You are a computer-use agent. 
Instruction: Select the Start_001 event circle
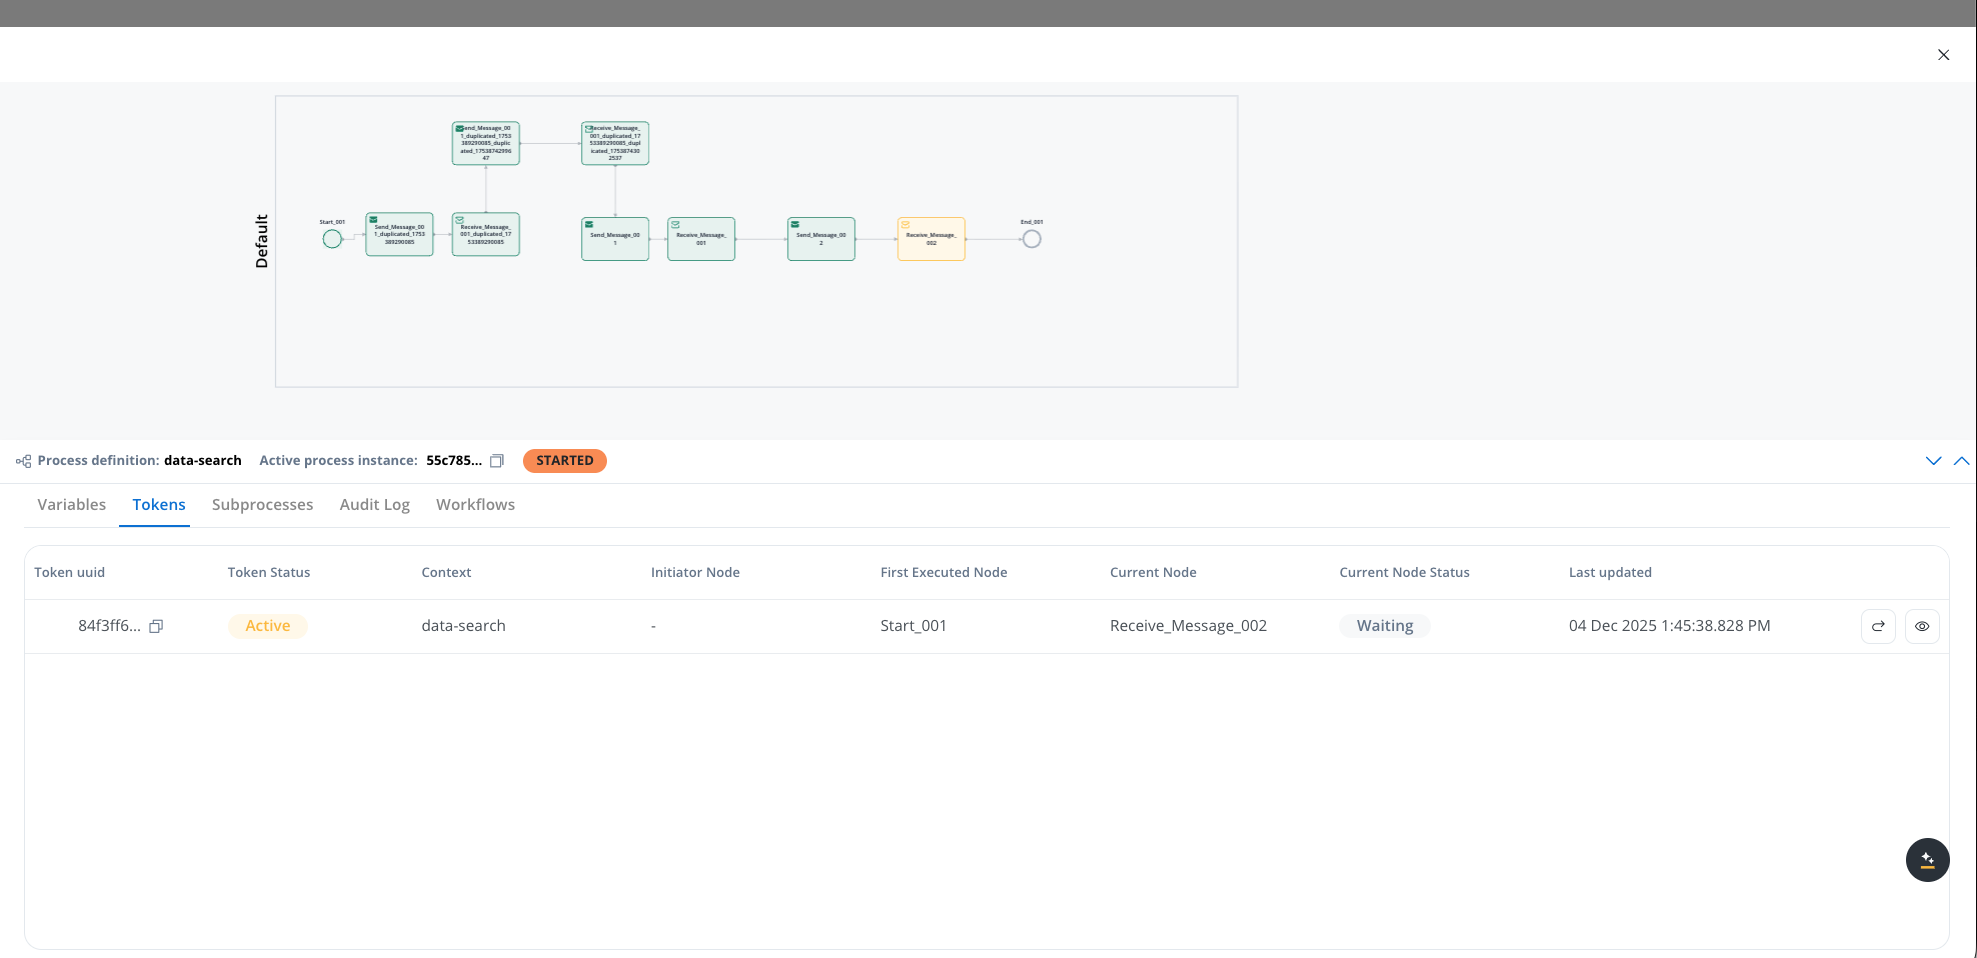332,239
